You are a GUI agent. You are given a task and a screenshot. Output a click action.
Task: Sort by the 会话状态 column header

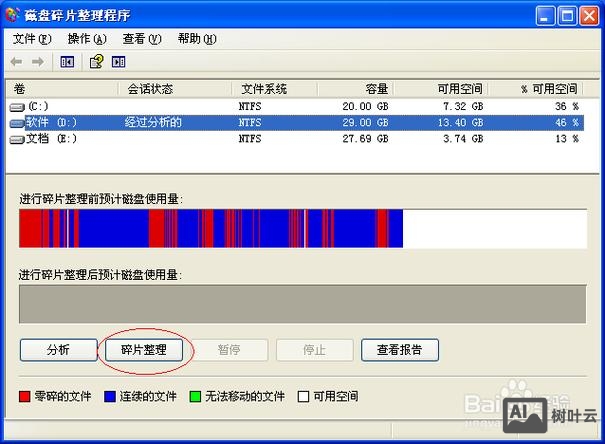point(174,89)
